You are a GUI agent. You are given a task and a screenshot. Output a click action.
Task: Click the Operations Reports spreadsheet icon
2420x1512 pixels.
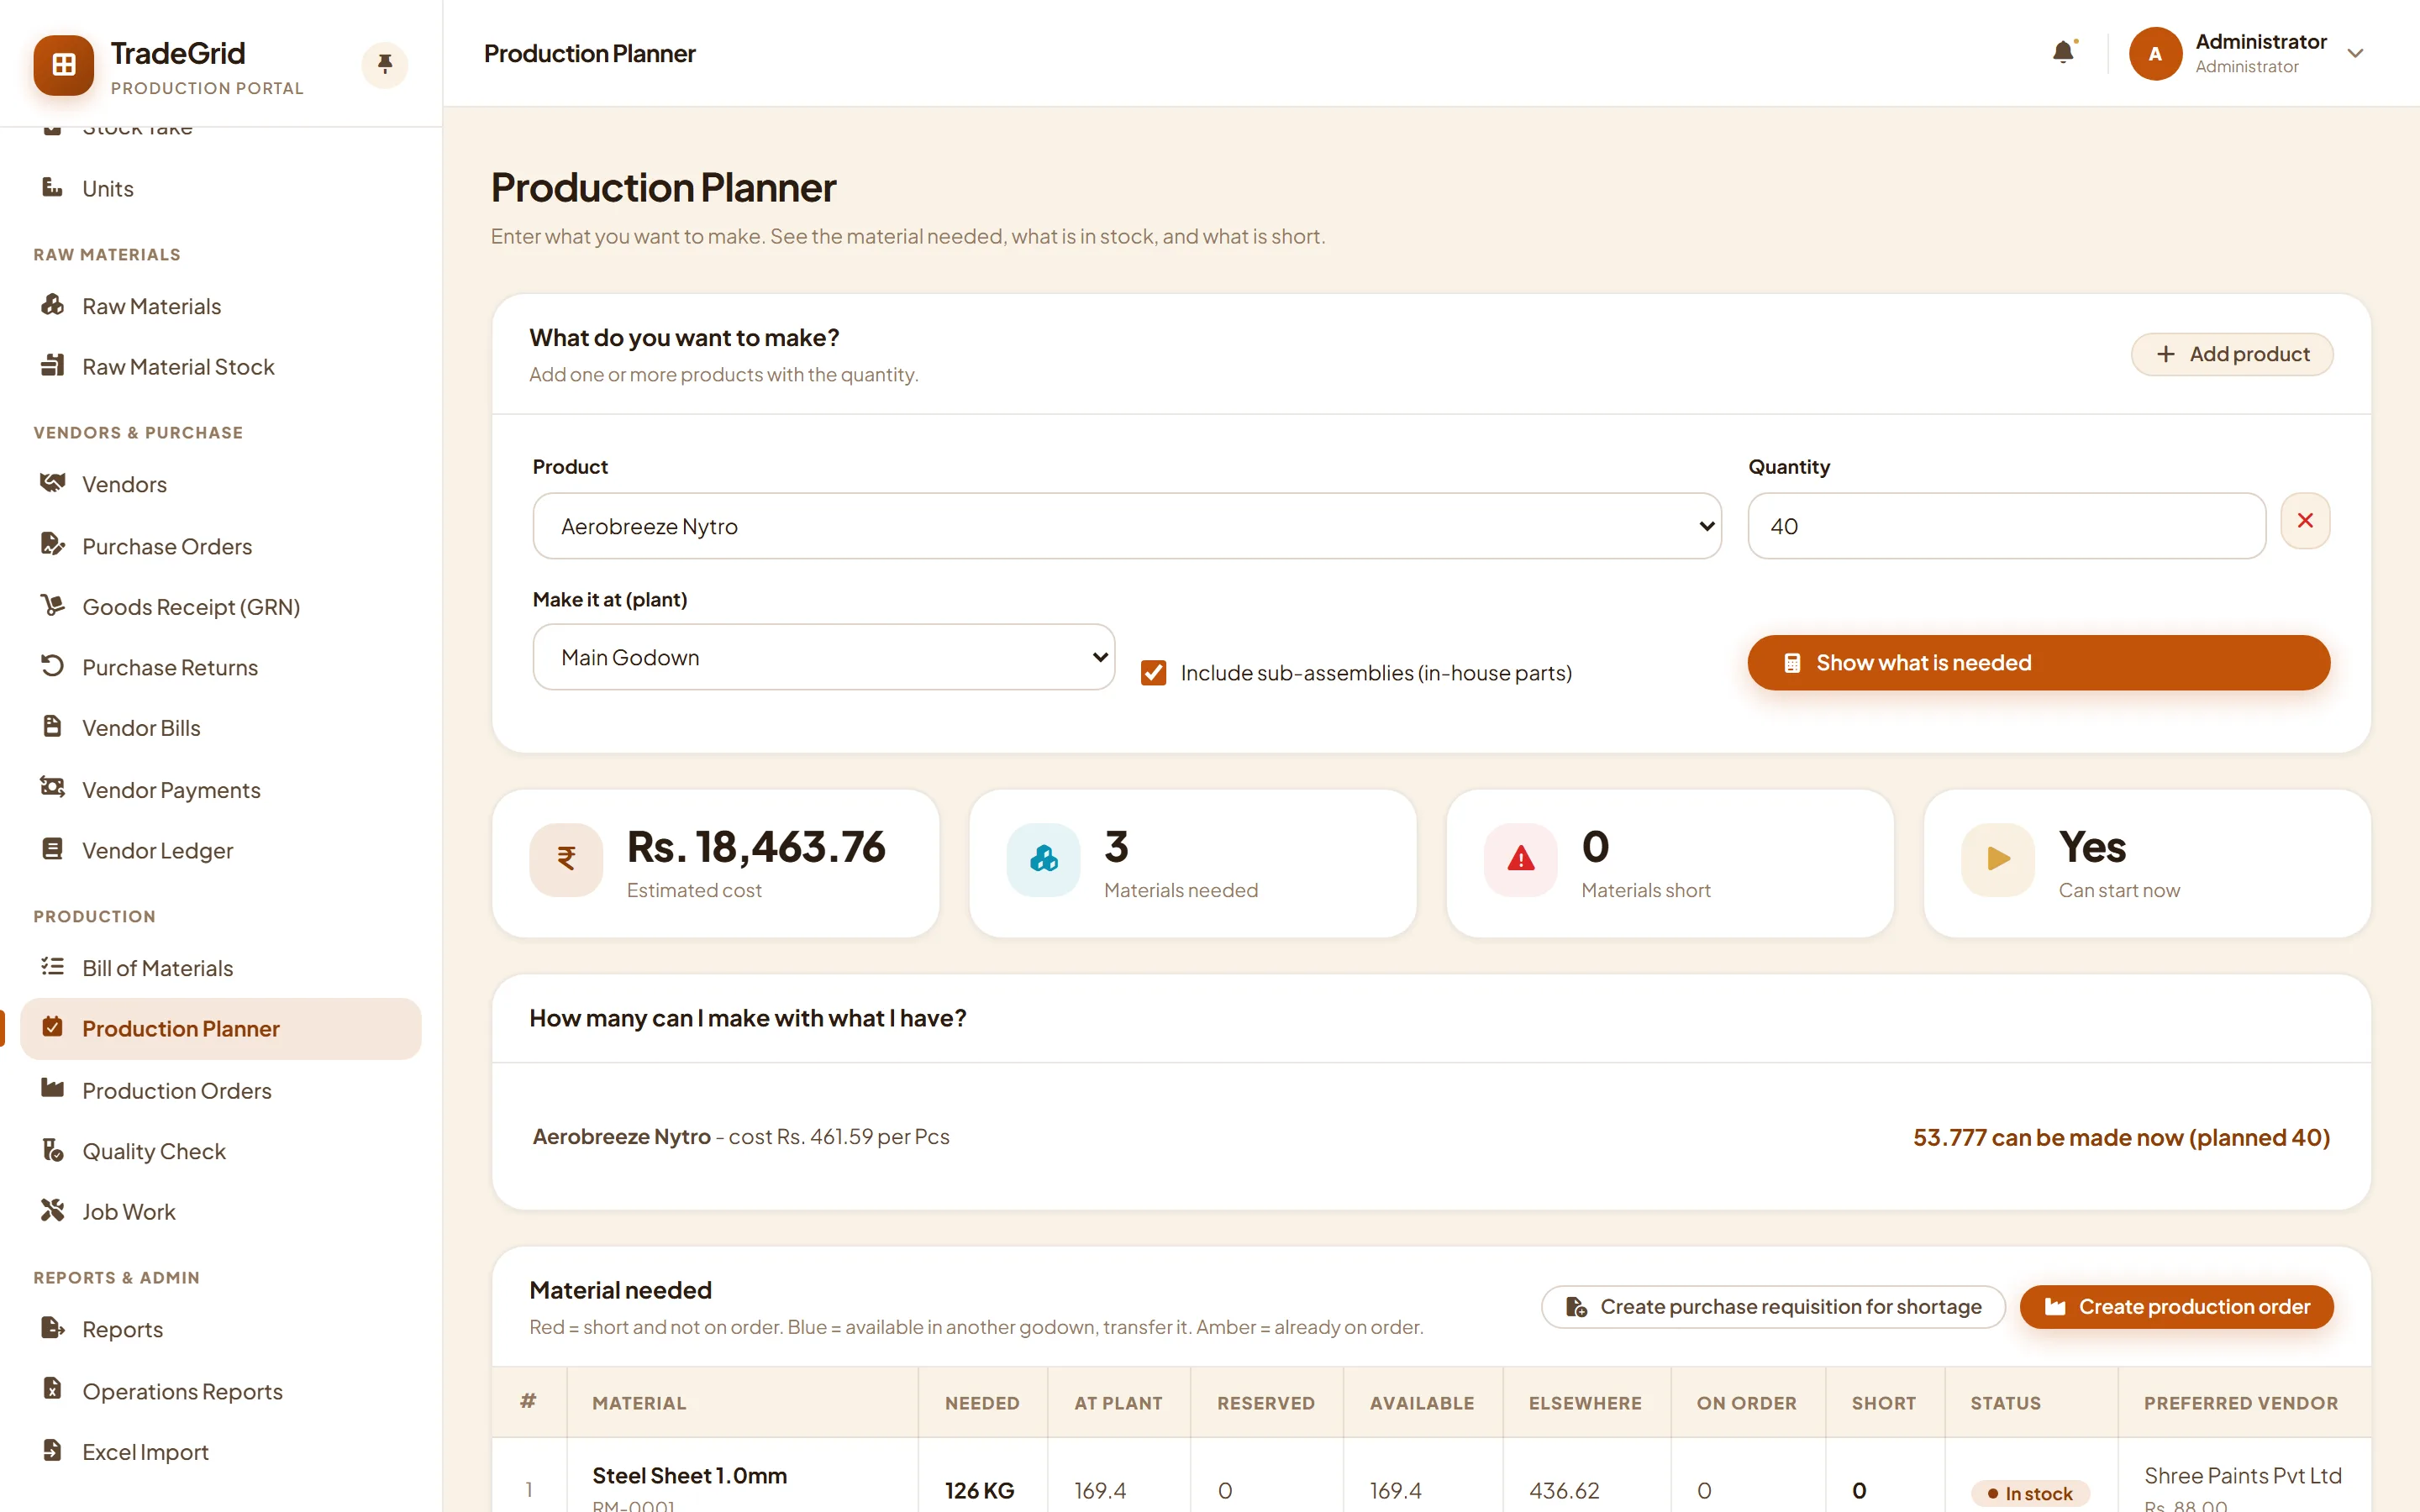52,1389
